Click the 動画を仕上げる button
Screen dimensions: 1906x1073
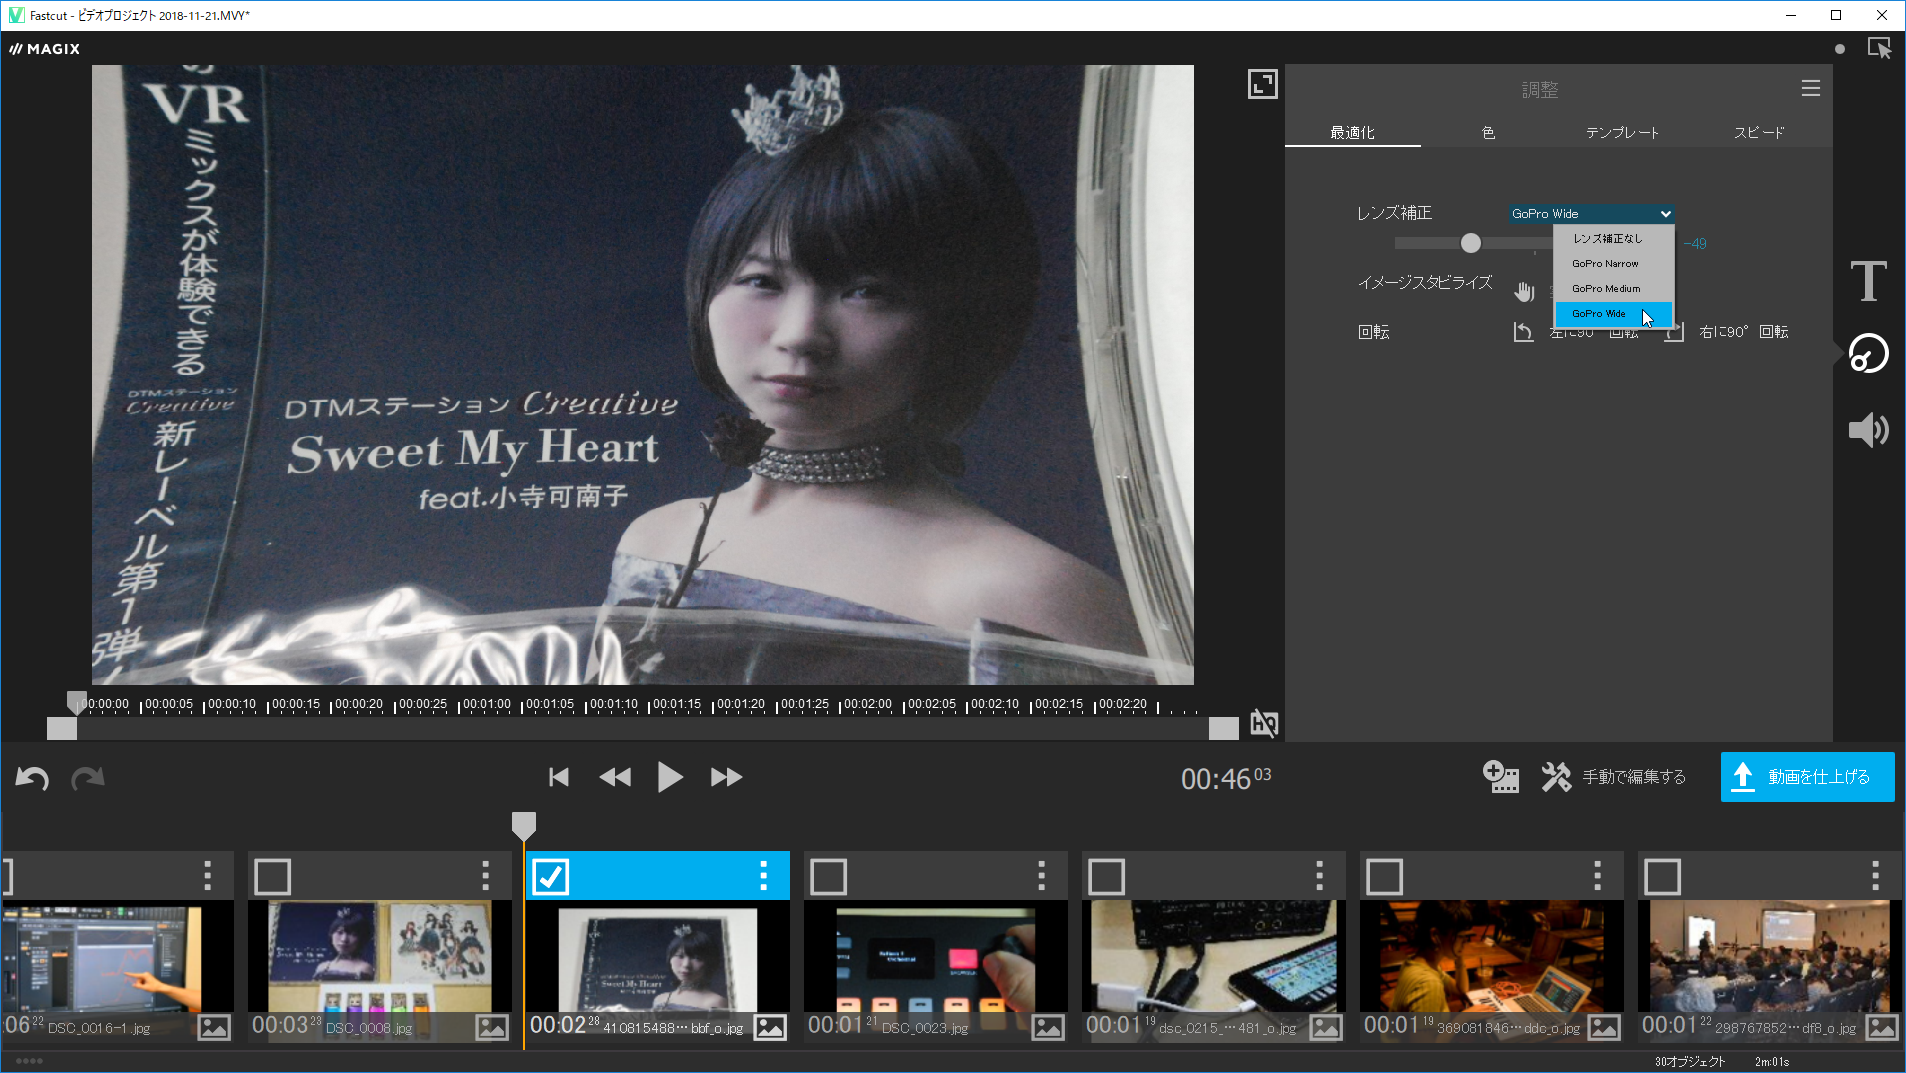(1807, 777)
